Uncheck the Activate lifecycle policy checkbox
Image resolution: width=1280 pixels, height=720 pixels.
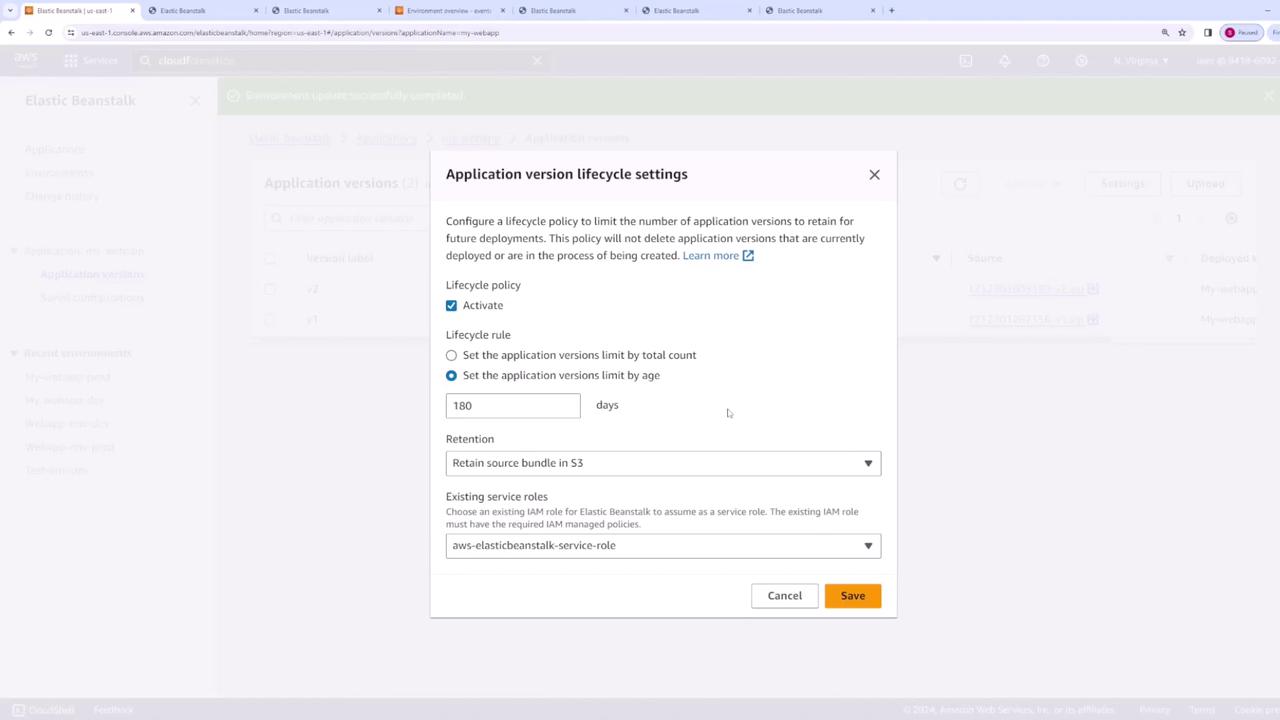(452, 306)
